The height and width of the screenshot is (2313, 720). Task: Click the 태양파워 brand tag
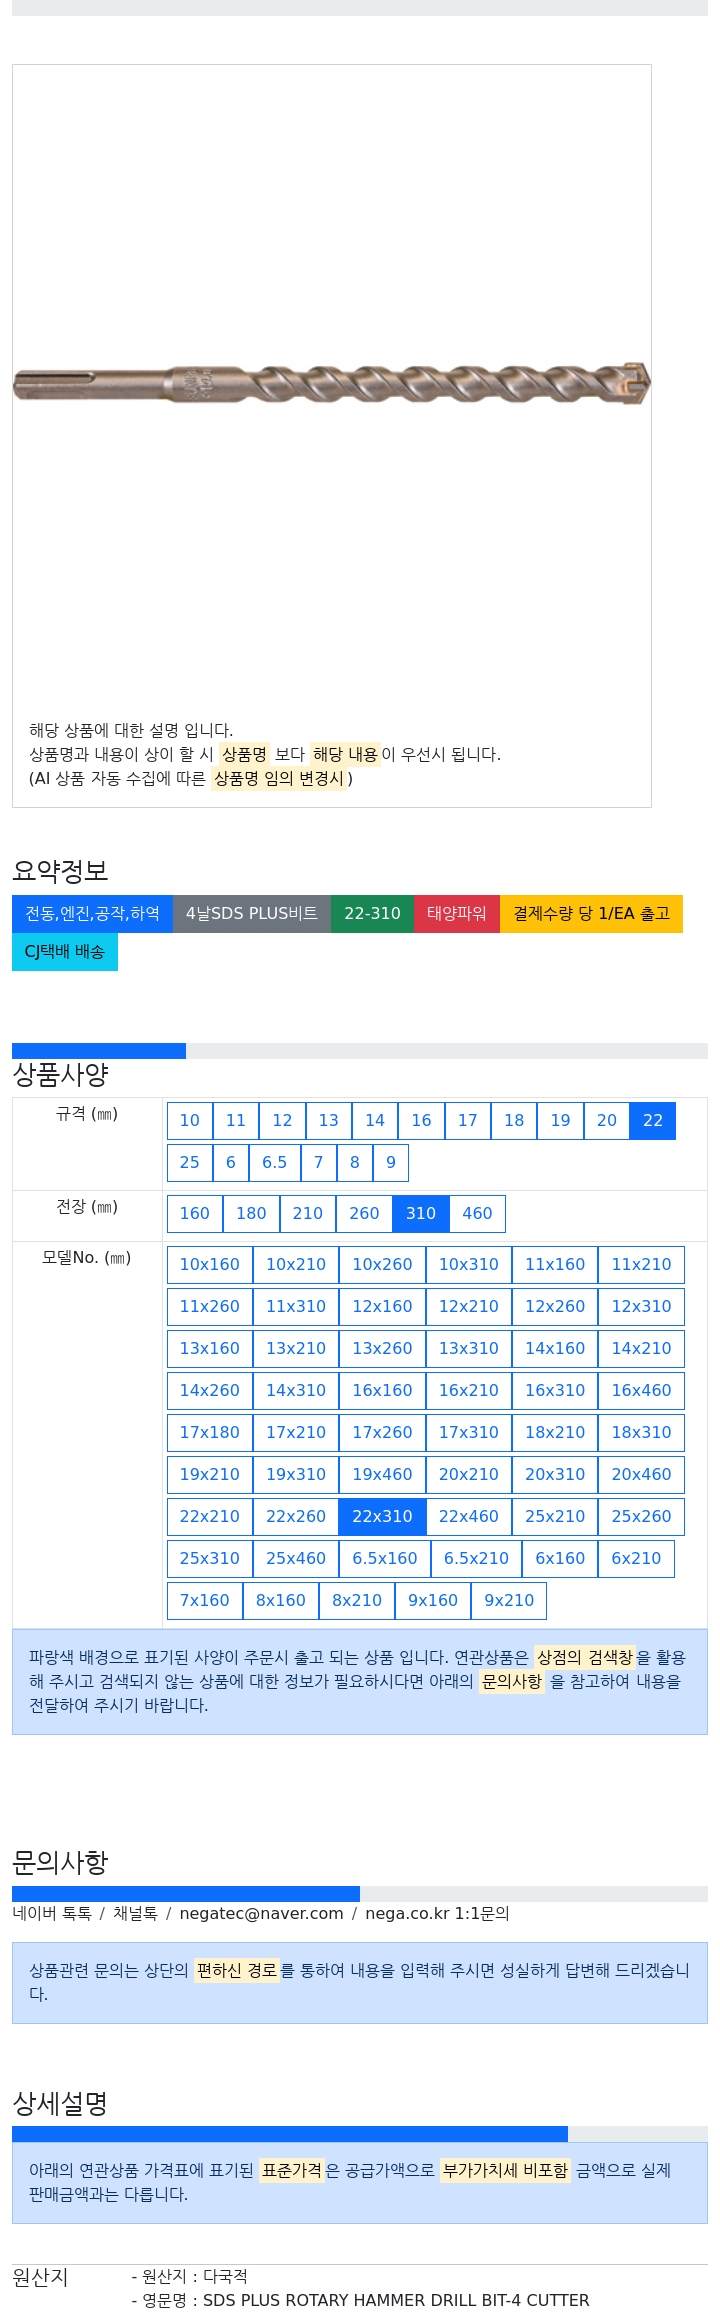[457, 913]
